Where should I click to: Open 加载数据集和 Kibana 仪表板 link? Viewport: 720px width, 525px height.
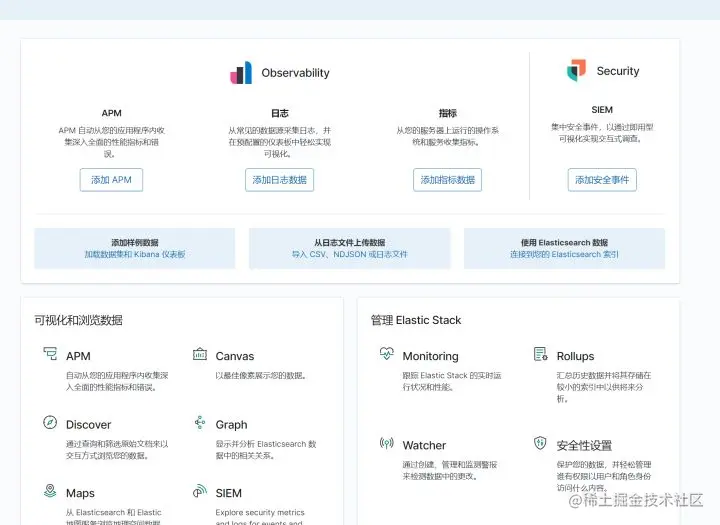pyautogui.click(x=135, y=254)
